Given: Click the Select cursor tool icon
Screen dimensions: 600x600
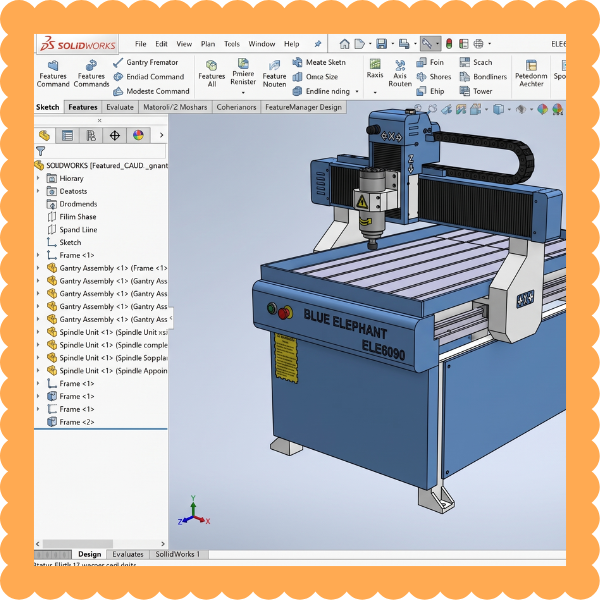Looking at the screenshot, I should point(427,44).
